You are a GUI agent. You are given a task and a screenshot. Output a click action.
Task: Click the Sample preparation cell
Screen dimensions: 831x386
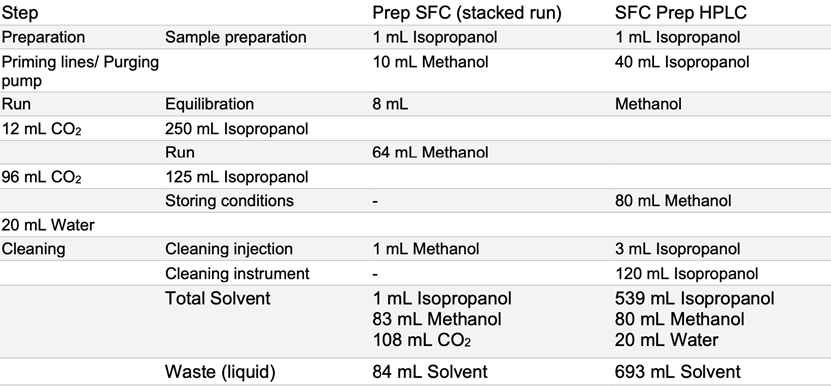pyautogui.click(x=236, y=38)
